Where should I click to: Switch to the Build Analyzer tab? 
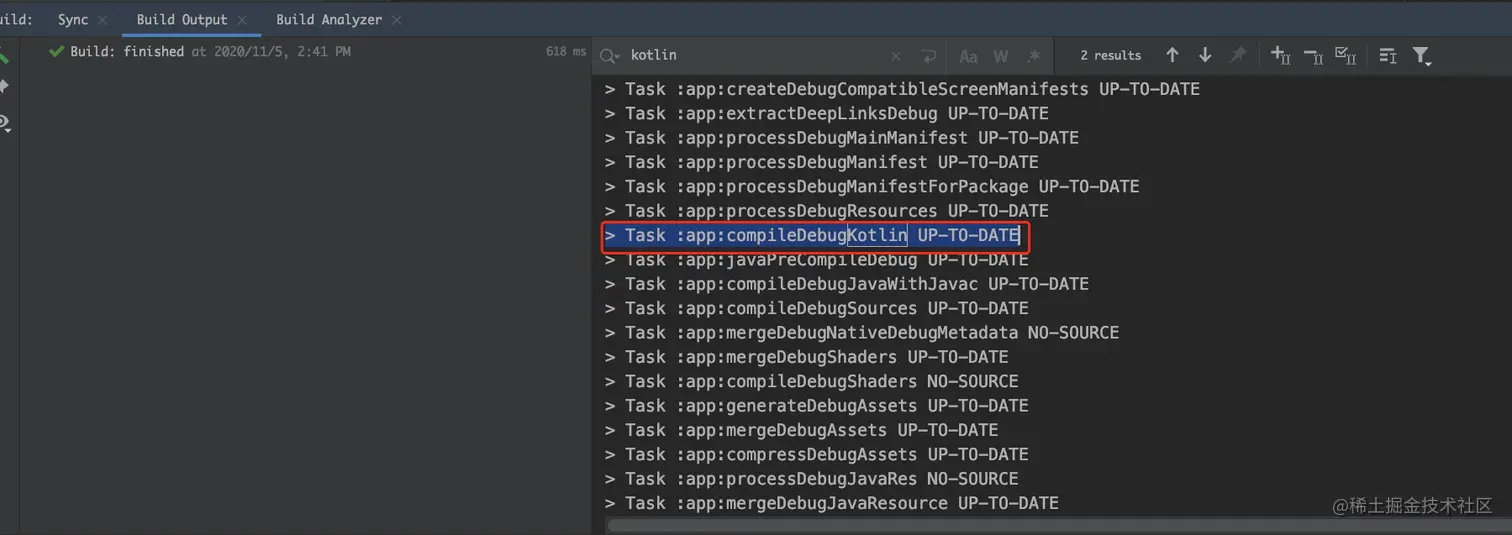pos(329,20)
